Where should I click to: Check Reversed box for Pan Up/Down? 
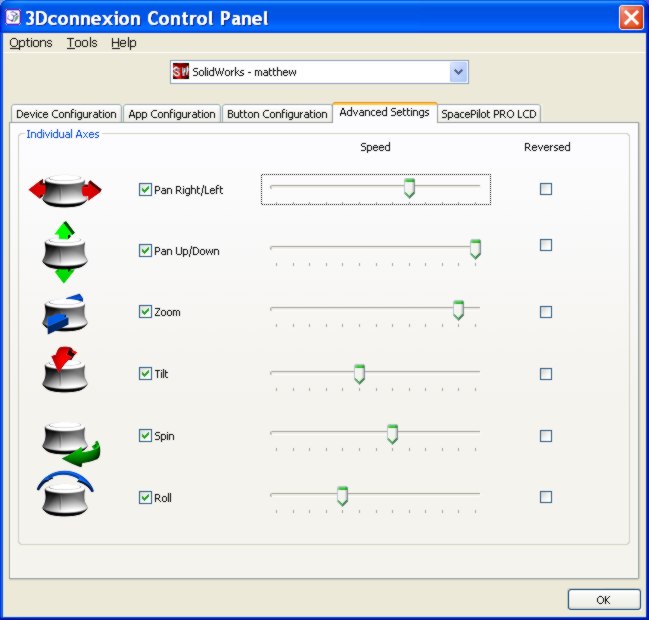pyautogui.click(x=546, y=245)
